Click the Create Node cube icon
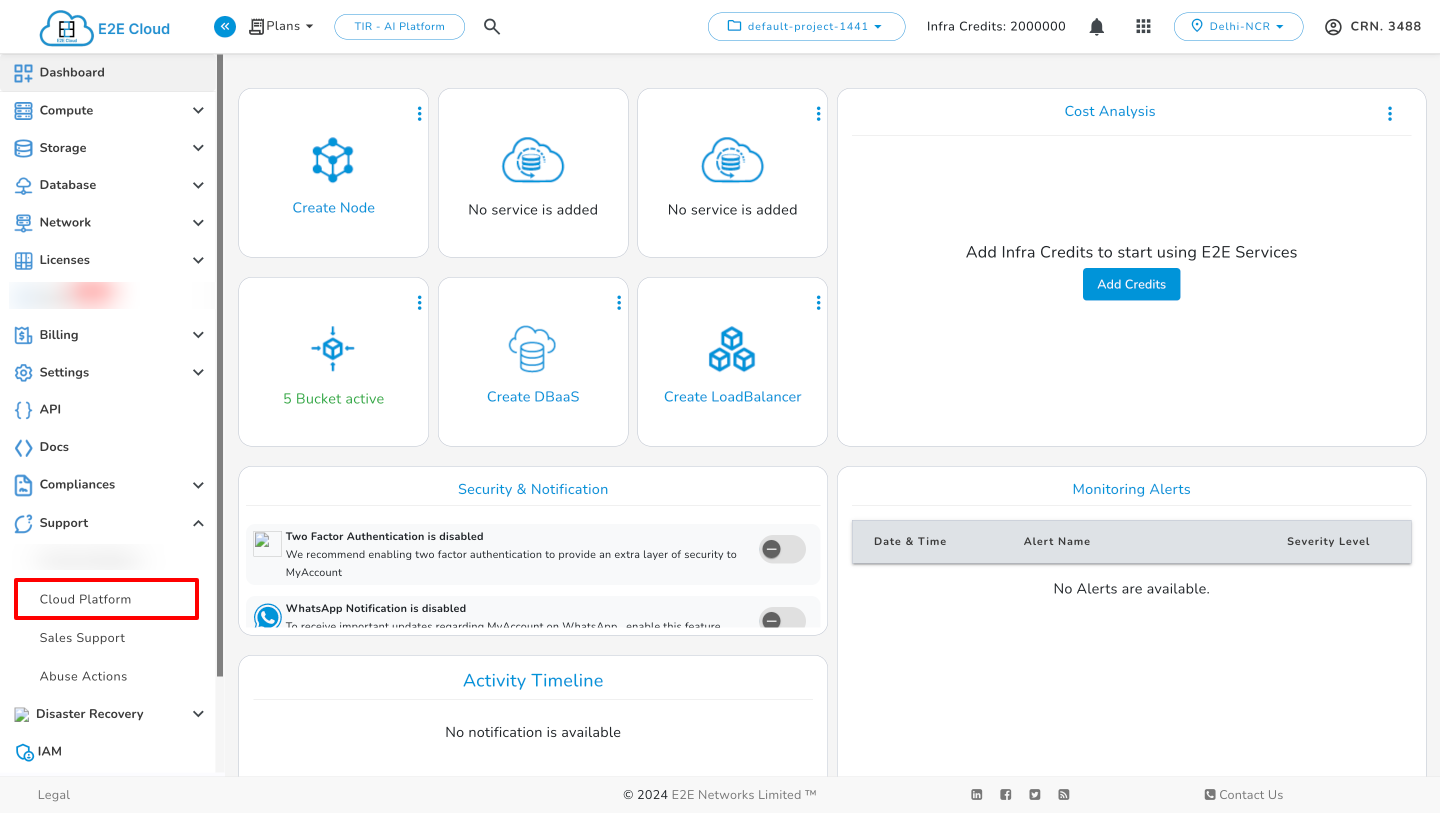 tap(333, 160)
